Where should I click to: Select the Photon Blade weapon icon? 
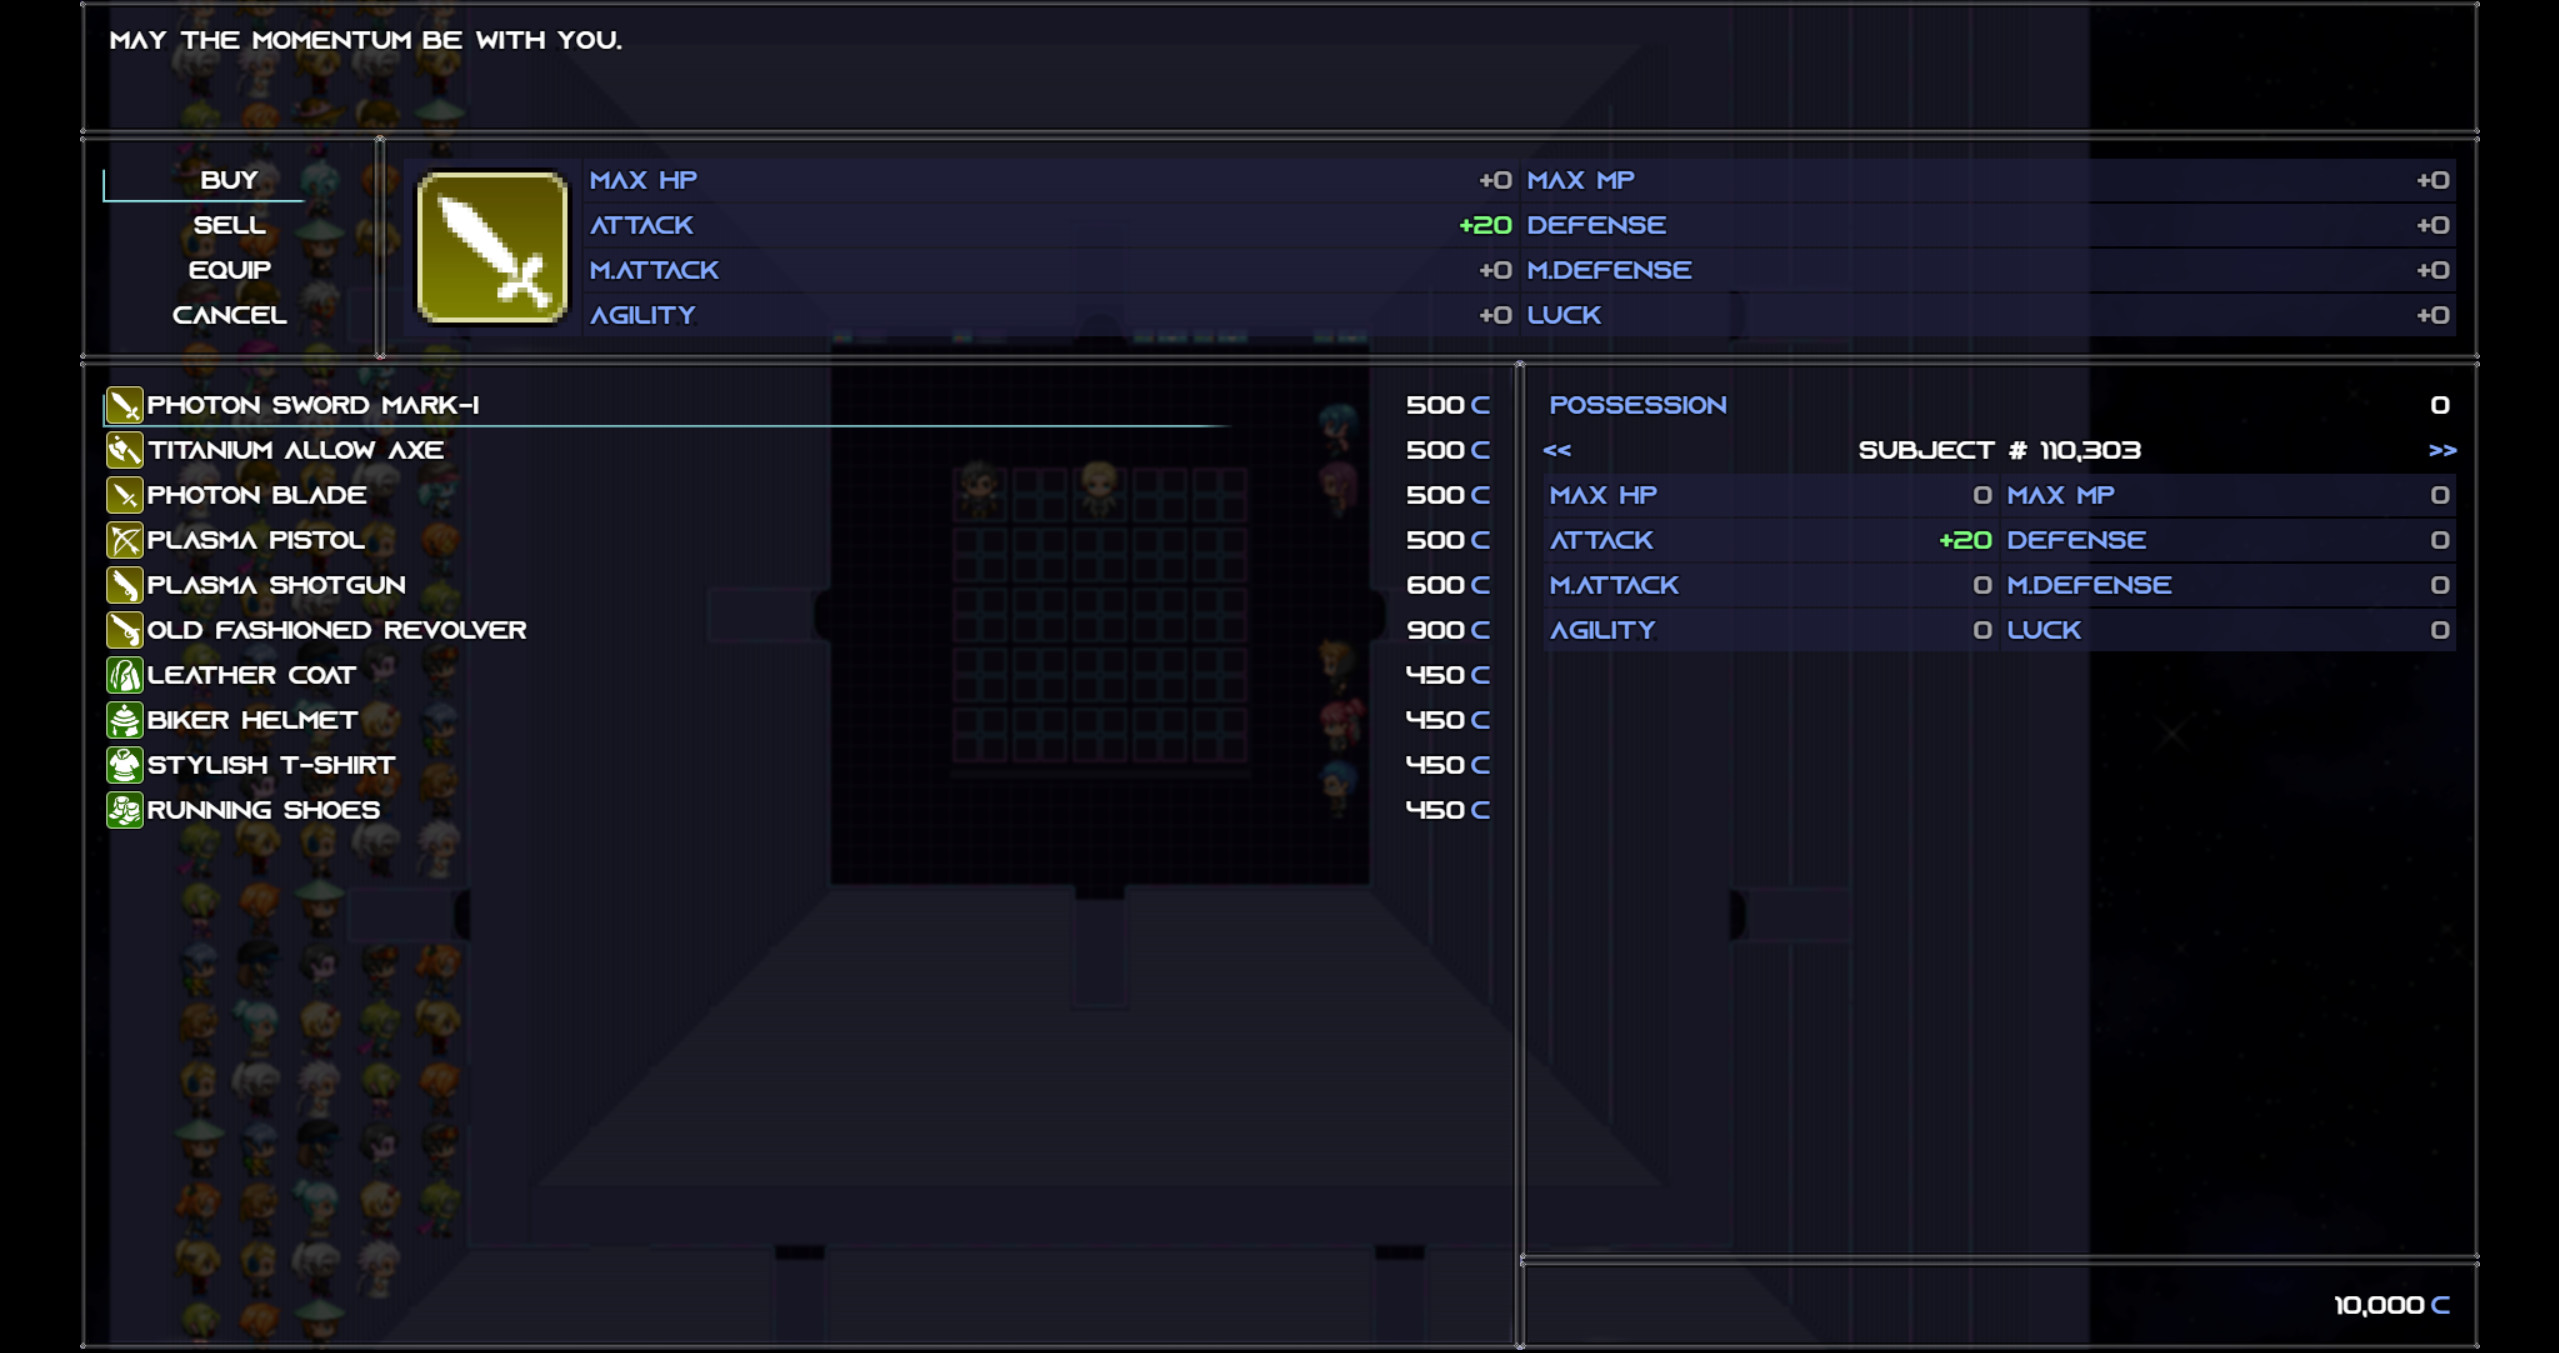124,495
